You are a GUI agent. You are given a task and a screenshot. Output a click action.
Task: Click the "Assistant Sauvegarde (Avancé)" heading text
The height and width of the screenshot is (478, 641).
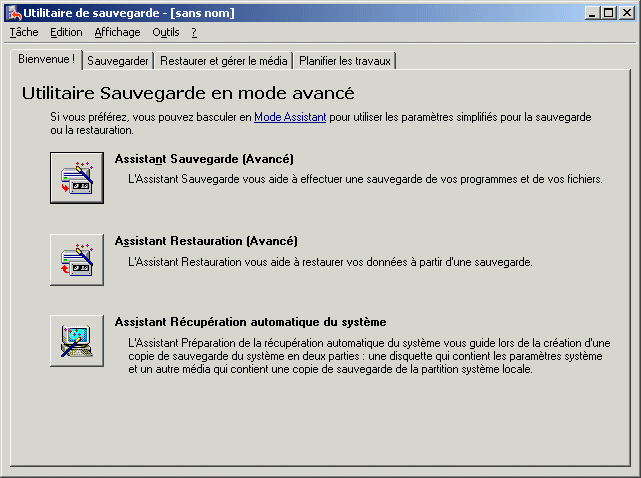[x=204, y=158]
